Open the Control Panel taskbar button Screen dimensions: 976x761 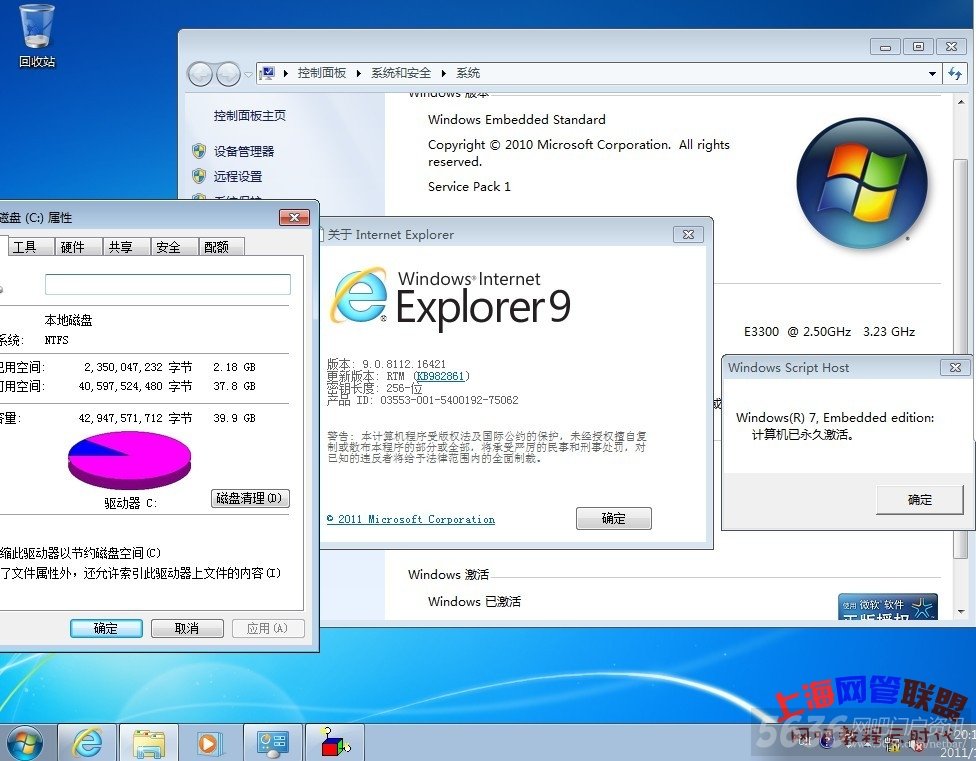click(x=273, y=742)
